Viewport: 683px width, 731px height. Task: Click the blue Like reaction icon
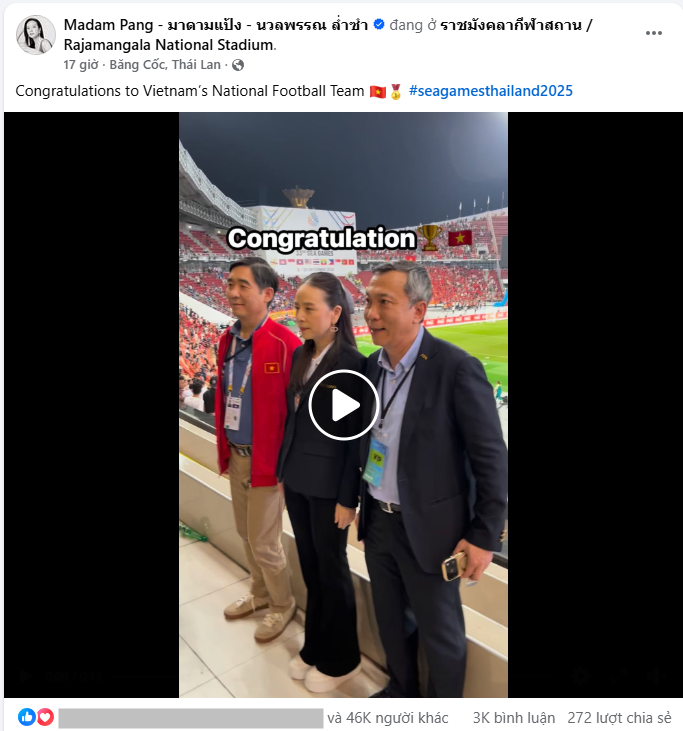tap(27, 717)
